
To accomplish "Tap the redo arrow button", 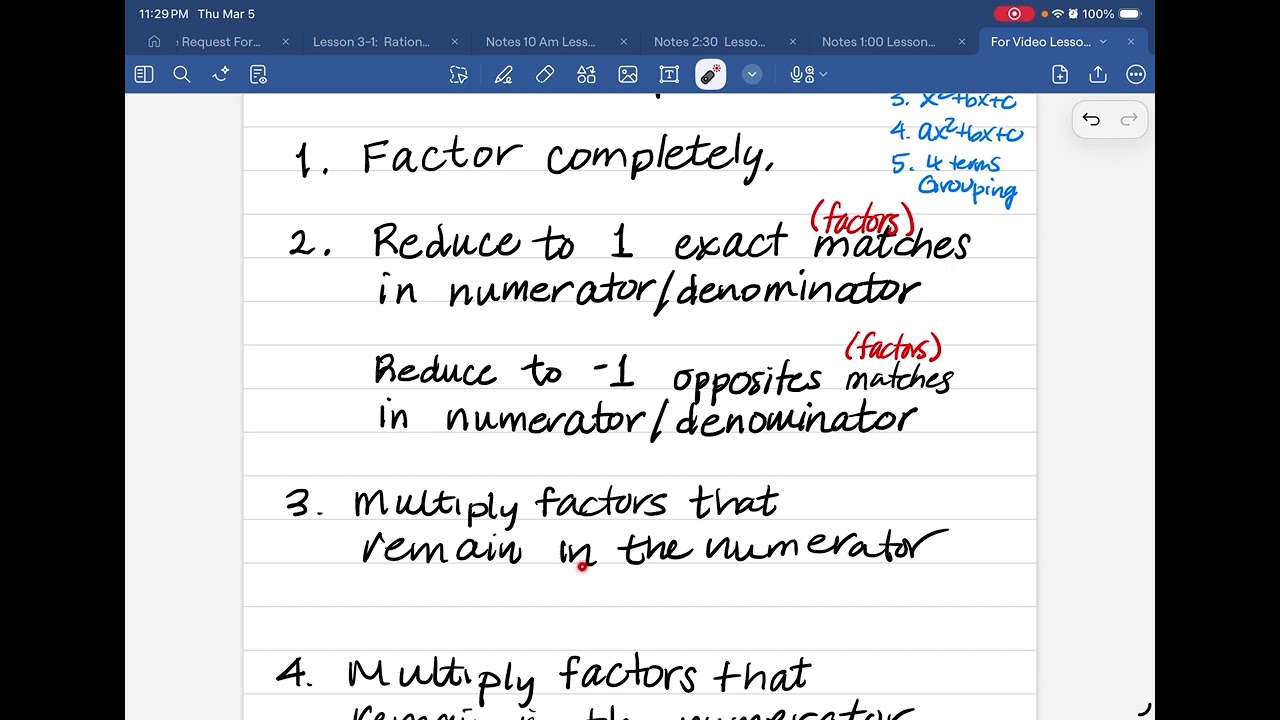I will 1129,120.
